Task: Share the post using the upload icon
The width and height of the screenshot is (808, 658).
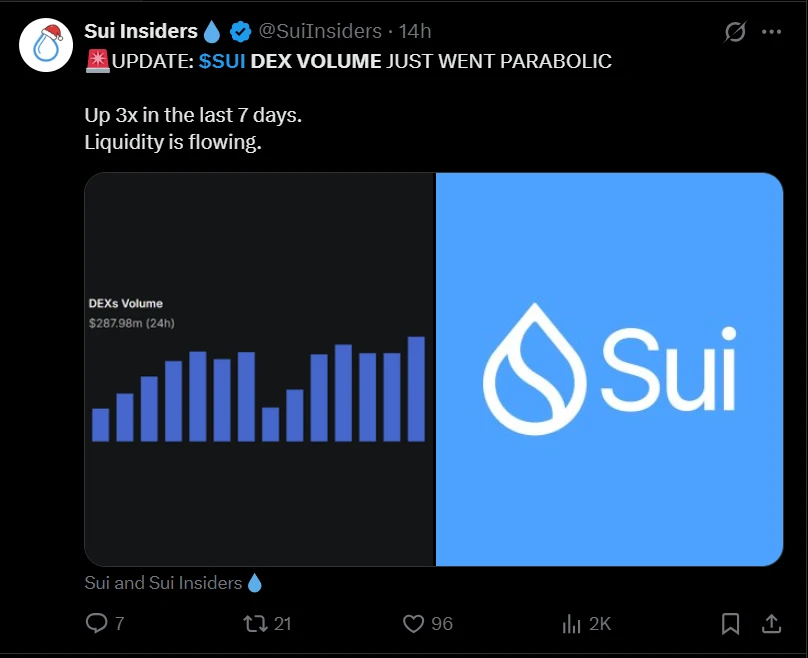Action: point(773,623)
